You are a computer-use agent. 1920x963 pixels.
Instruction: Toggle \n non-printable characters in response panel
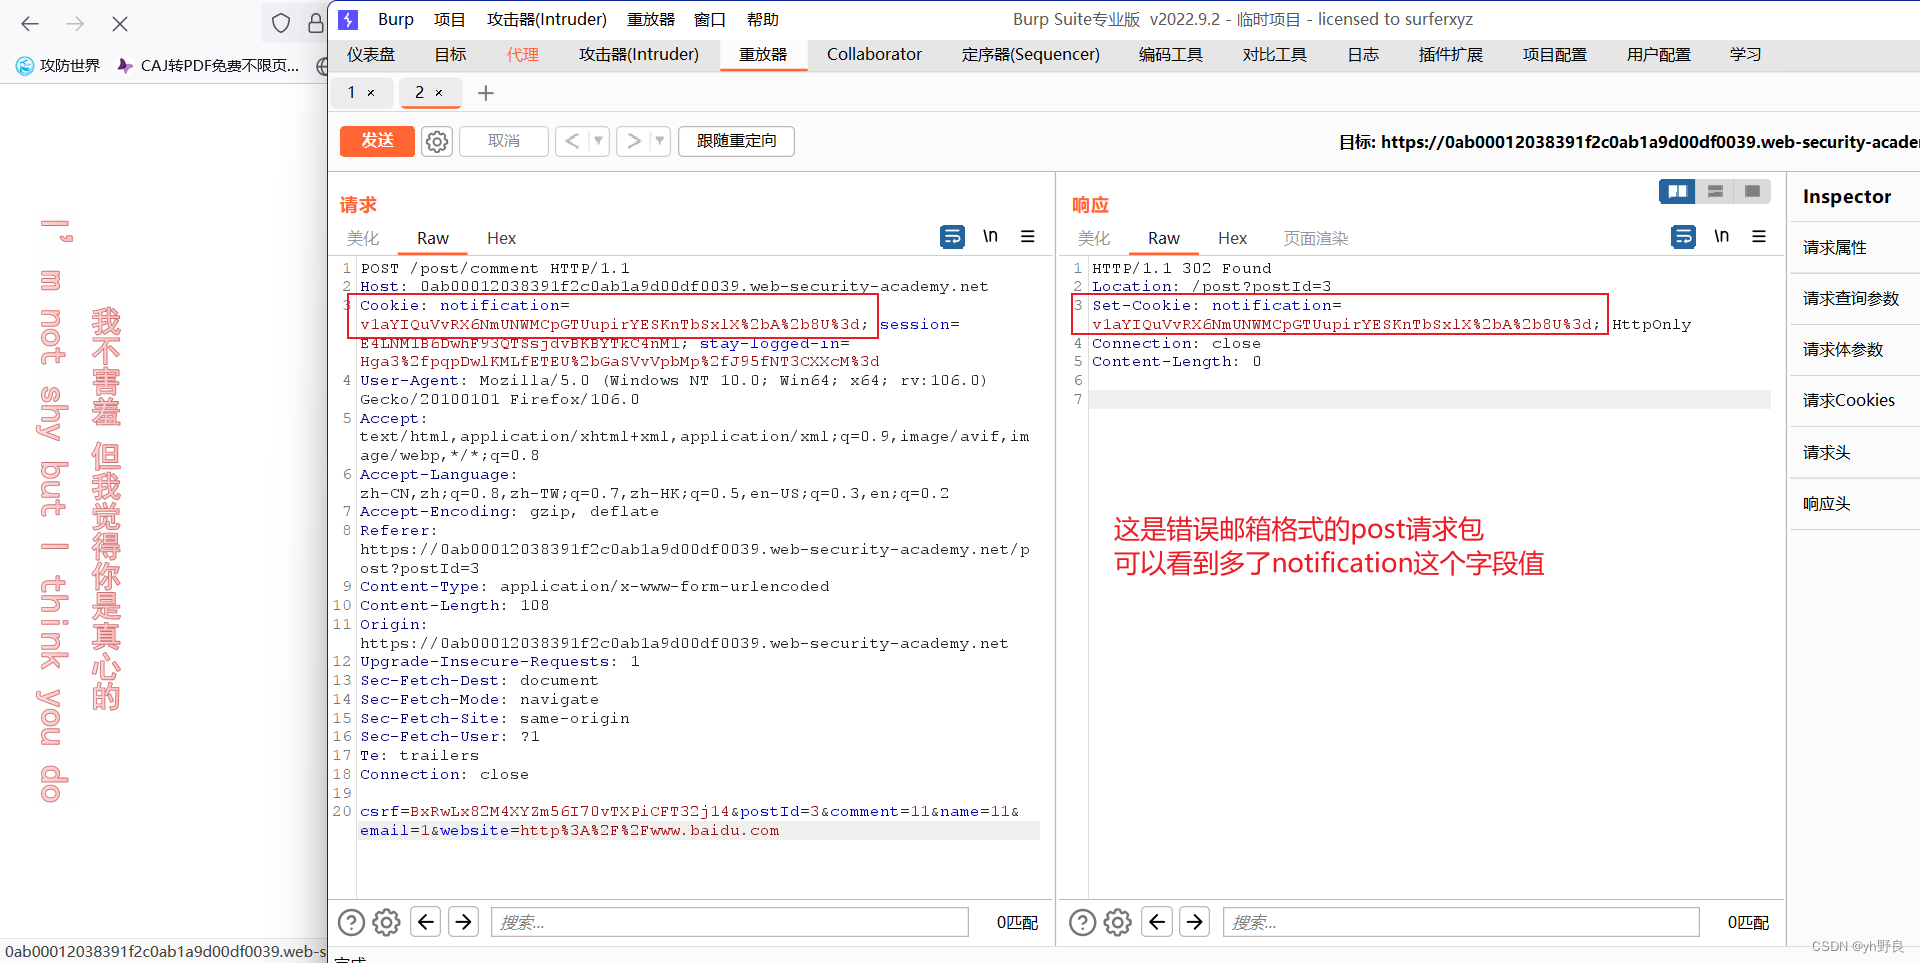(1721, 236)
